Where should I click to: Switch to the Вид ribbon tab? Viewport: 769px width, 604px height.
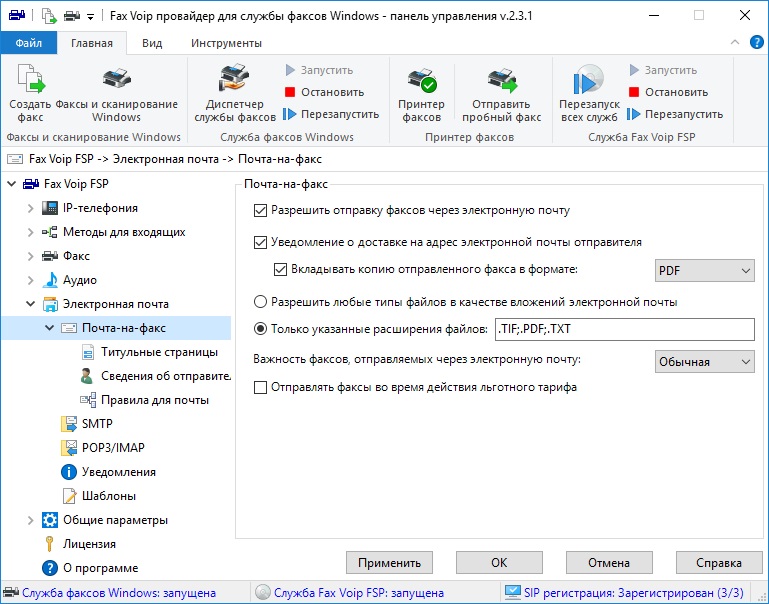(x=152, y=43)
